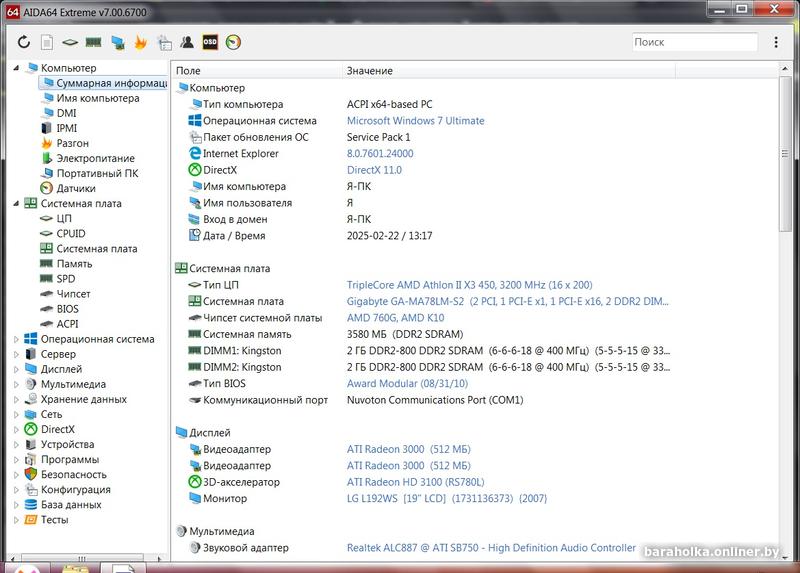
Task: Select Программы in the tree
Action: click(70, 459)
